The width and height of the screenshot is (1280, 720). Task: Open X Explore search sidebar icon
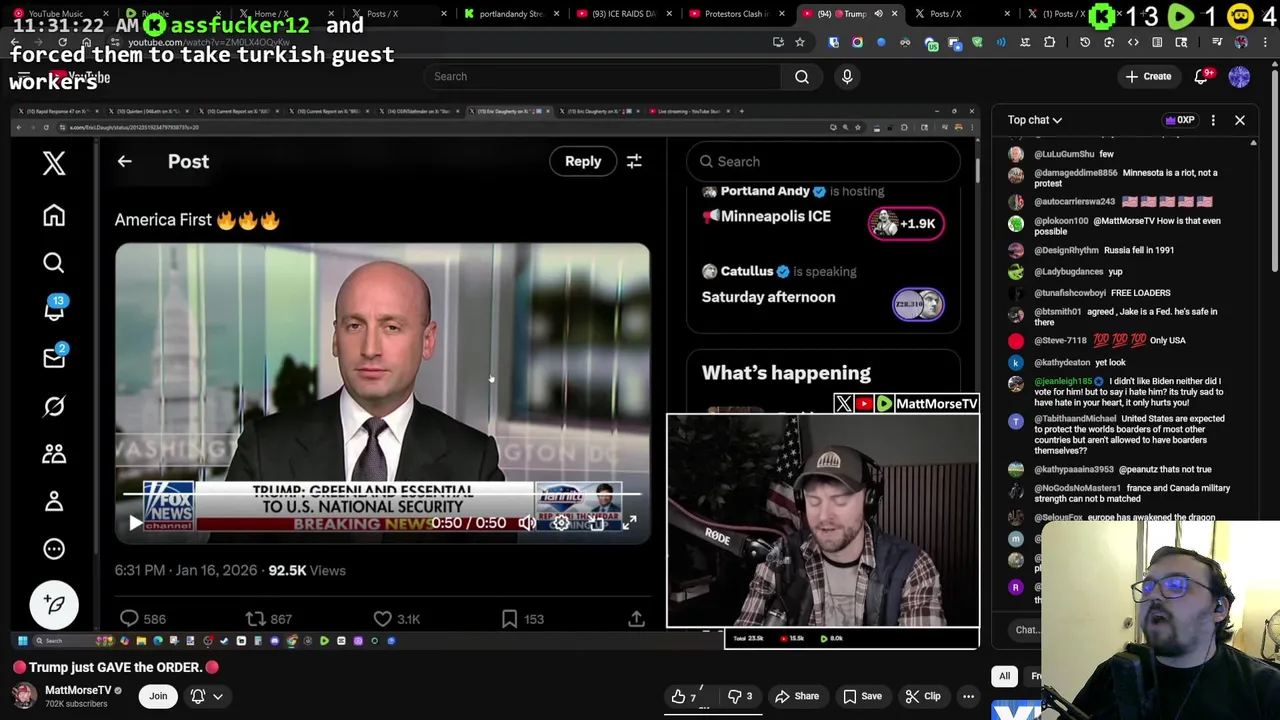tap(54, 262)
